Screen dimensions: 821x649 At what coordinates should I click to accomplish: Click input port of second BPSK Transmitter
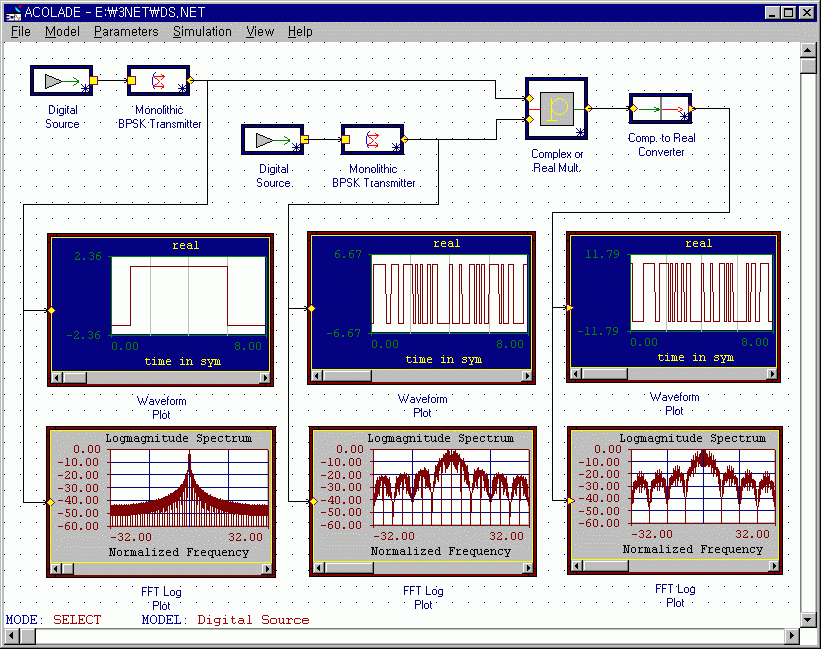[345, 139]
